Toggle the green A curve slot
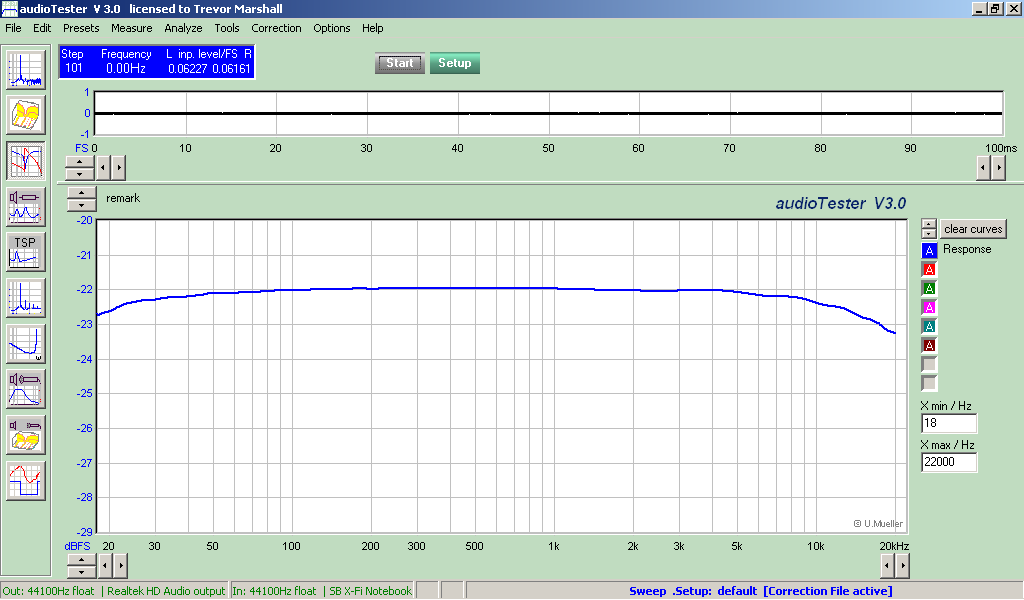The height and width of the screenshot is (600, 1024). point(929,288)
